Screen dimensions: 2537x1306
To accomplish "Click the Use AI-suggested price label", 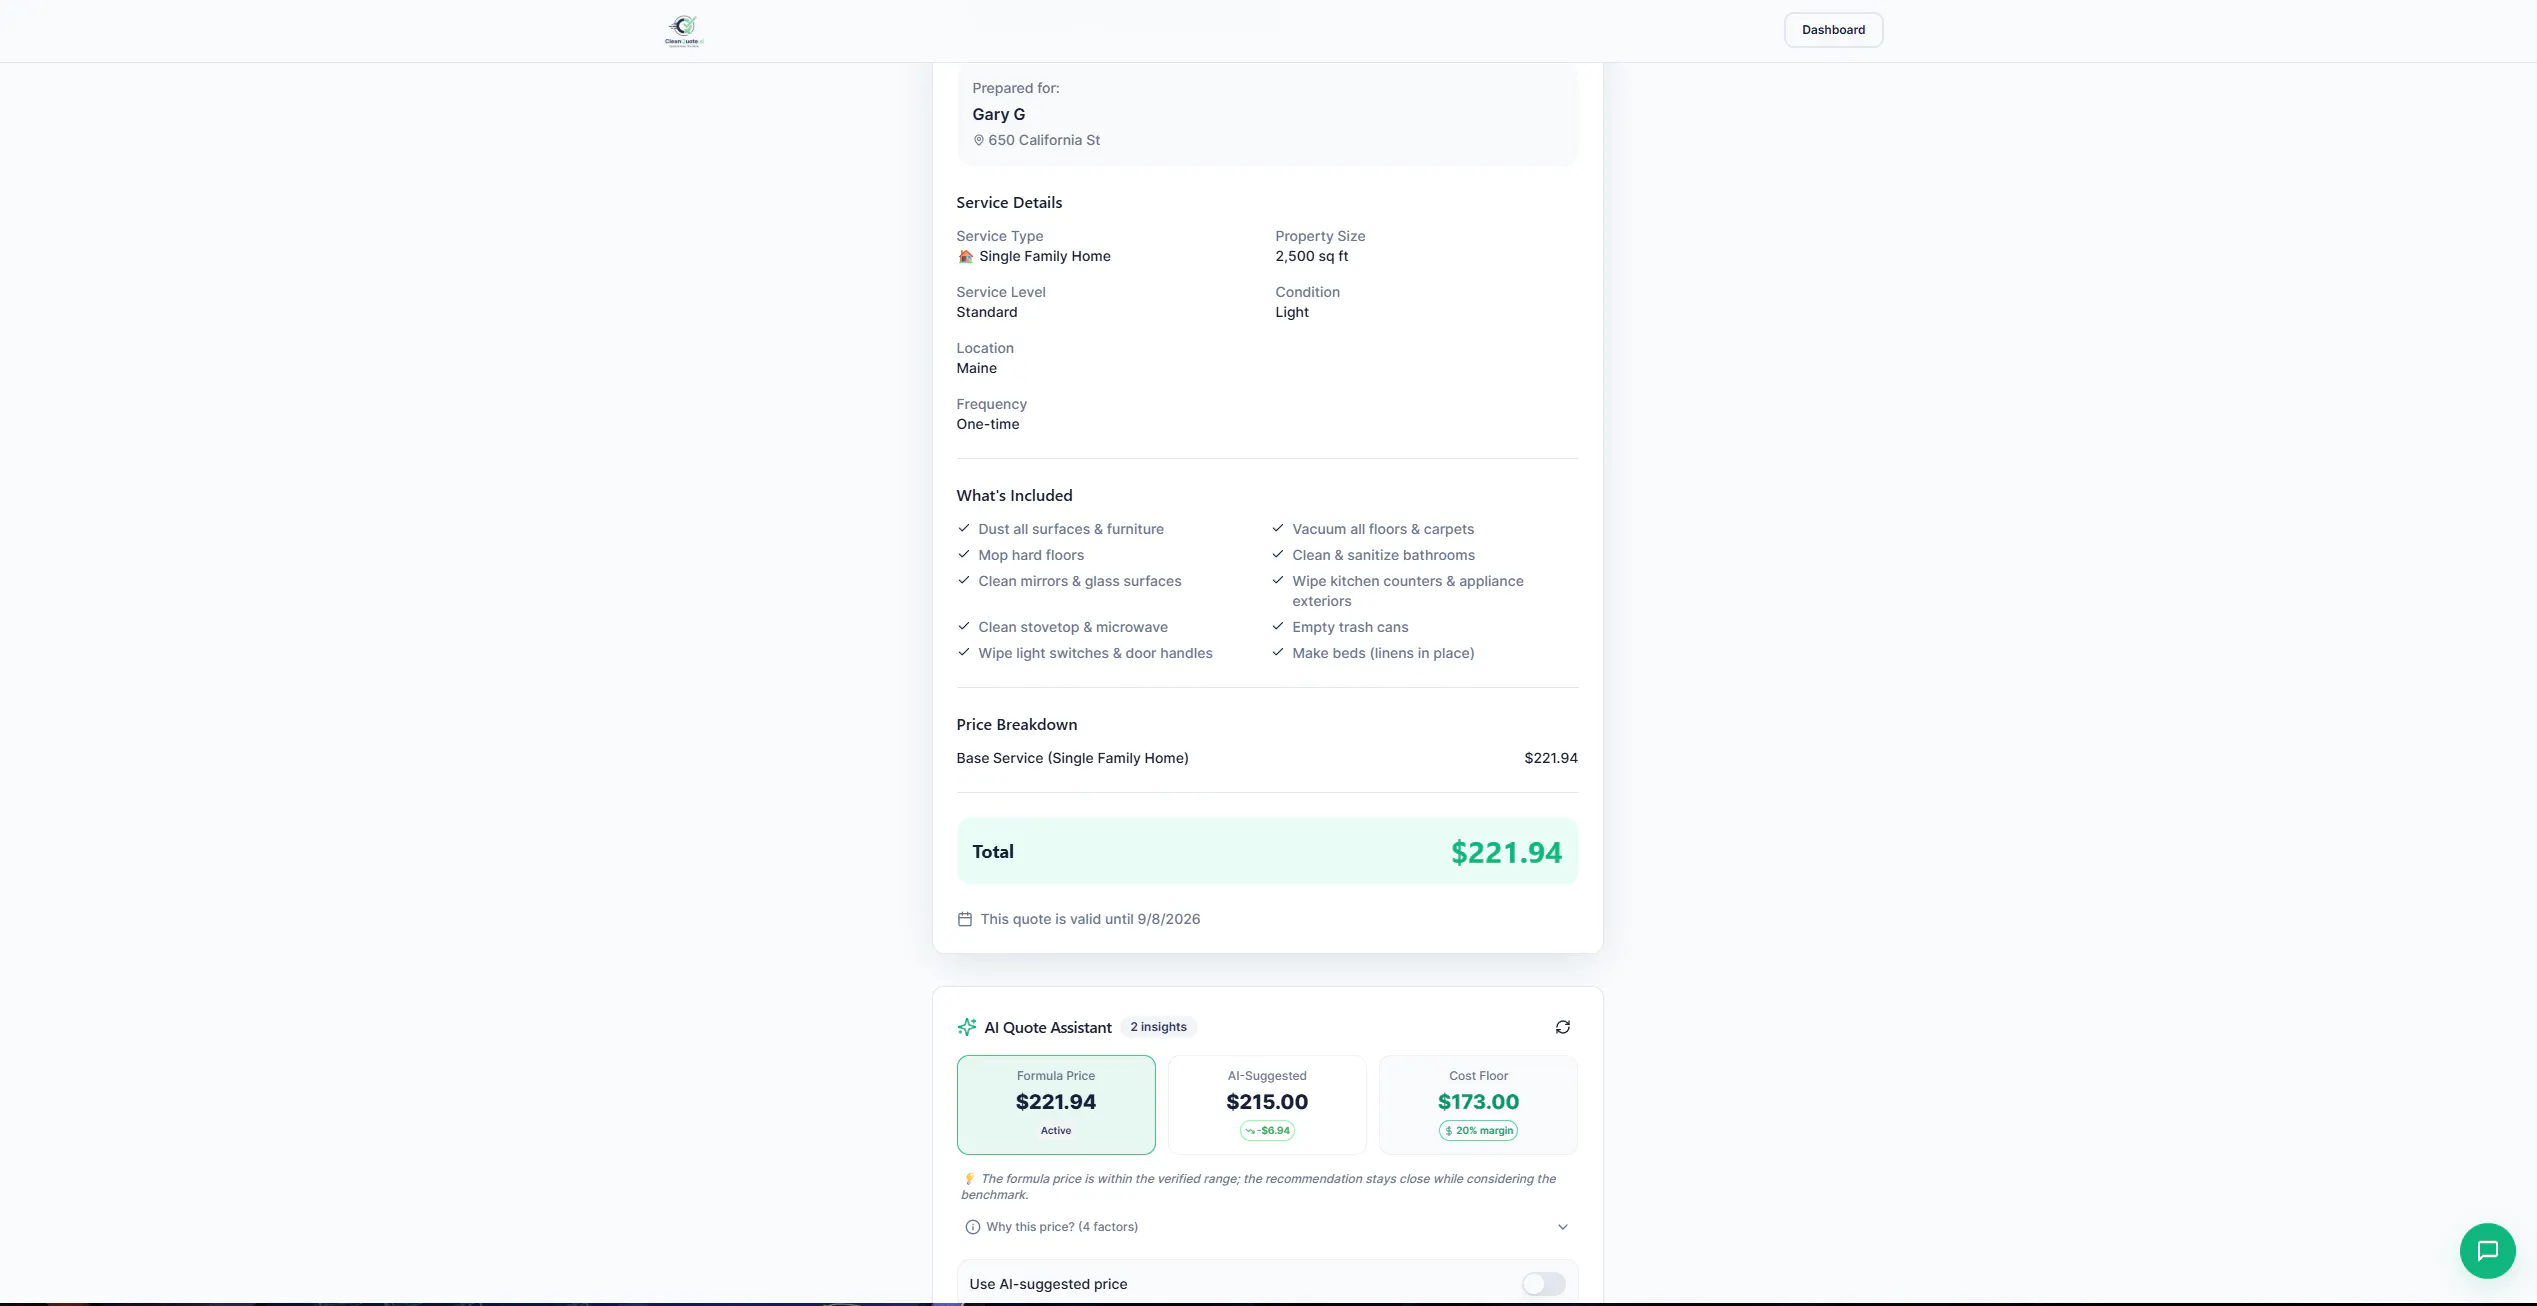I will [x=1048, y=1284].
